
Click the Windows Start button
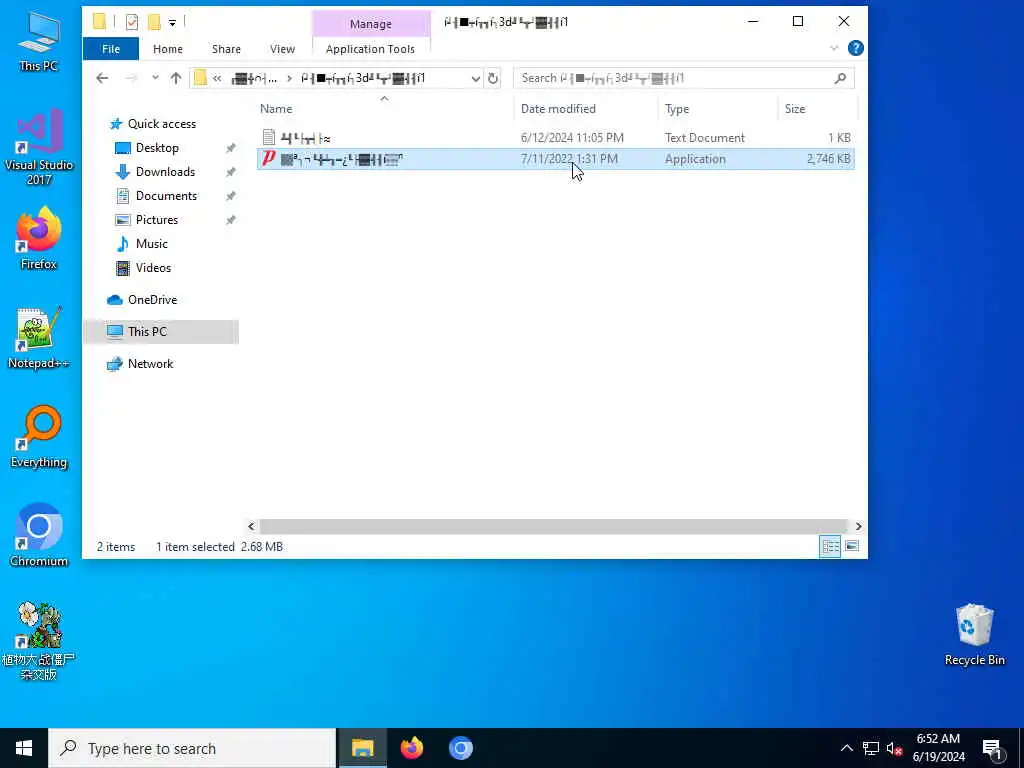[24, 748]
